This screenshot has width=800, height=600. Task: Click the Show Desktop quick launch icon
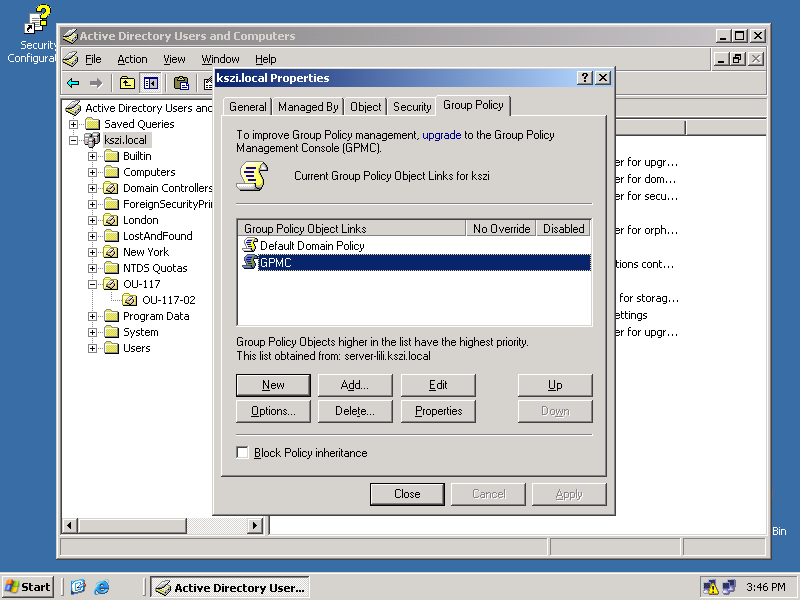click(78, 587)
